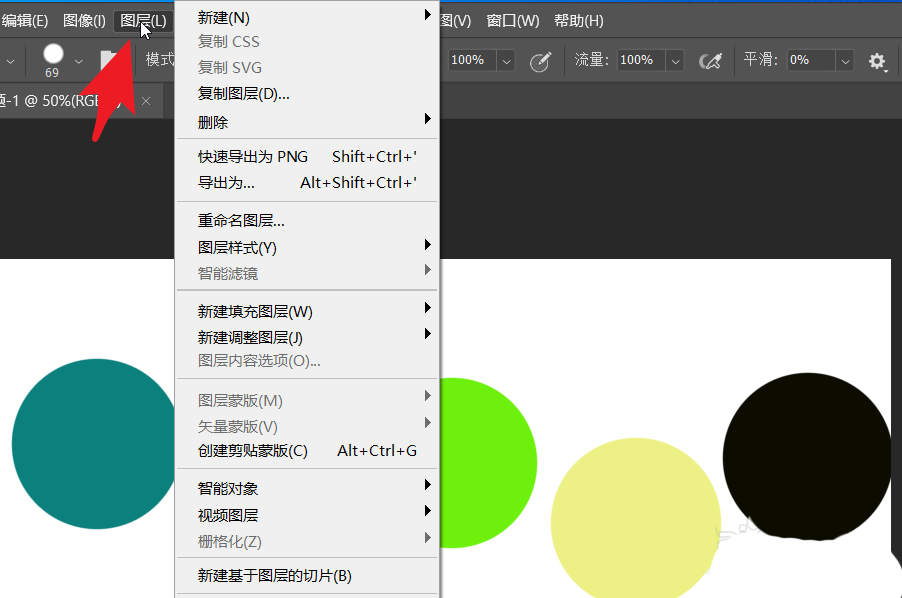
Task: Expand the opacity 100% dropdown arrow
Action: click(506, 61)
